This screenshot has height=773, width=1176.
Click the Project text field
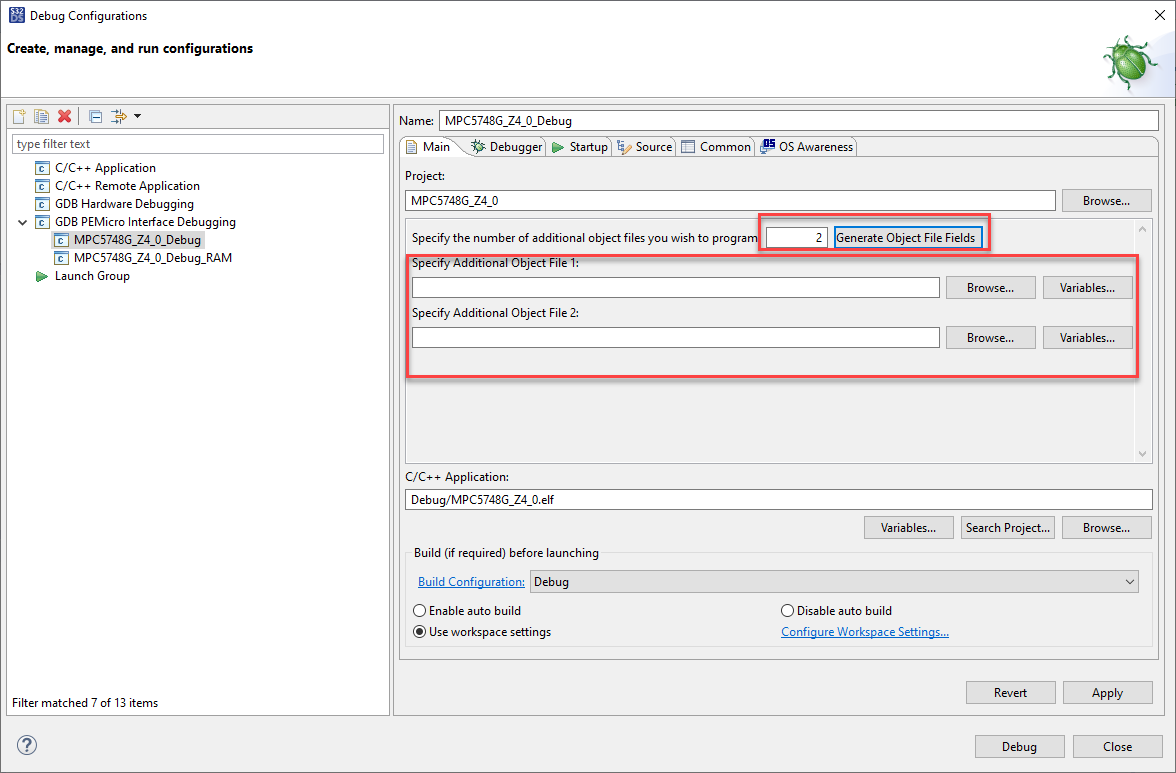pos(730,201)
